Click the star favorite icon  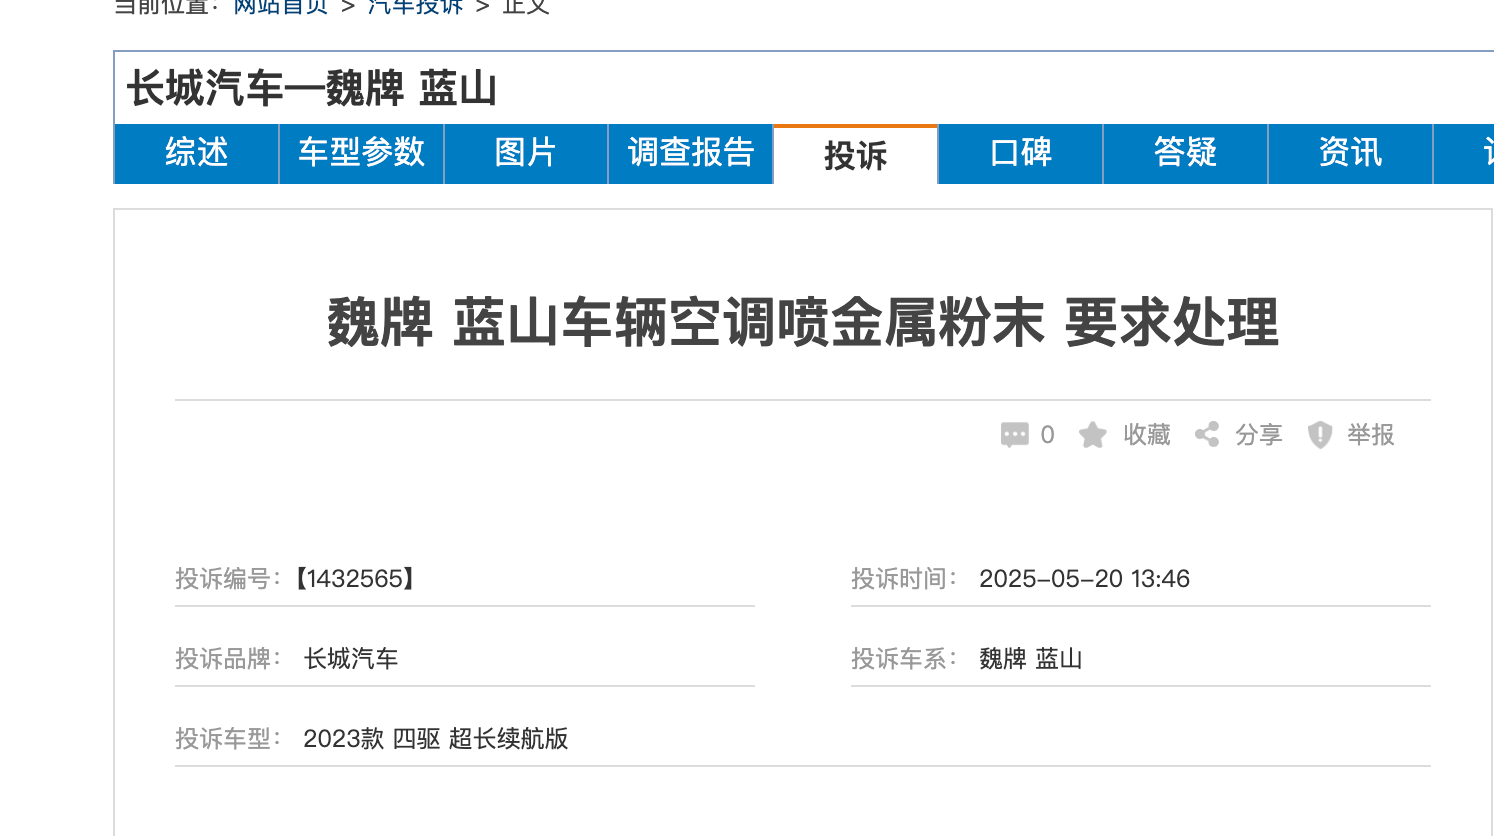(x=1092, y=435)
